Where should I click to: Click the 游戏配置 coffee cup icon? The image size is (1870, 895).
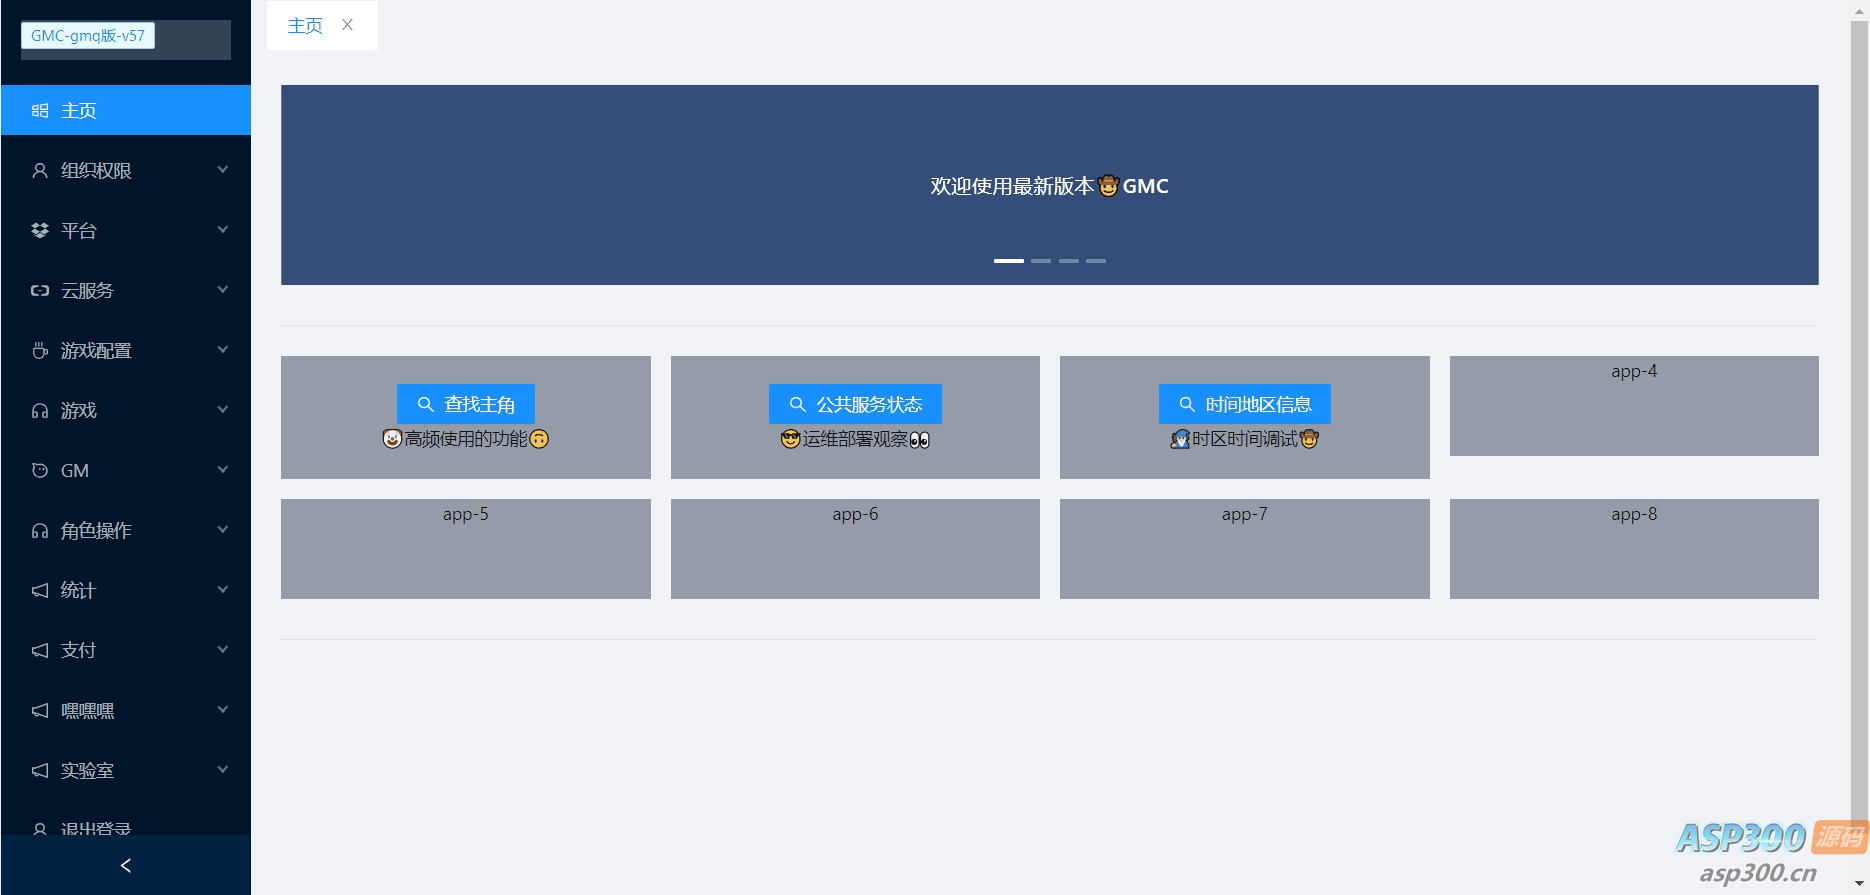tap(40, 351)
